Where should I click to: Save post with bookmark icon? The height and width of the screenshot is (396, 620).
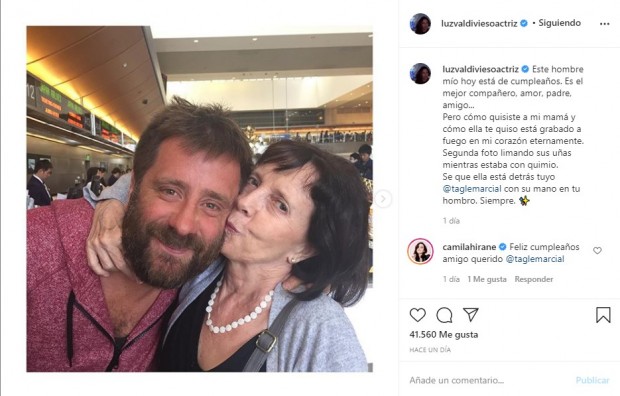click(603, 315)
